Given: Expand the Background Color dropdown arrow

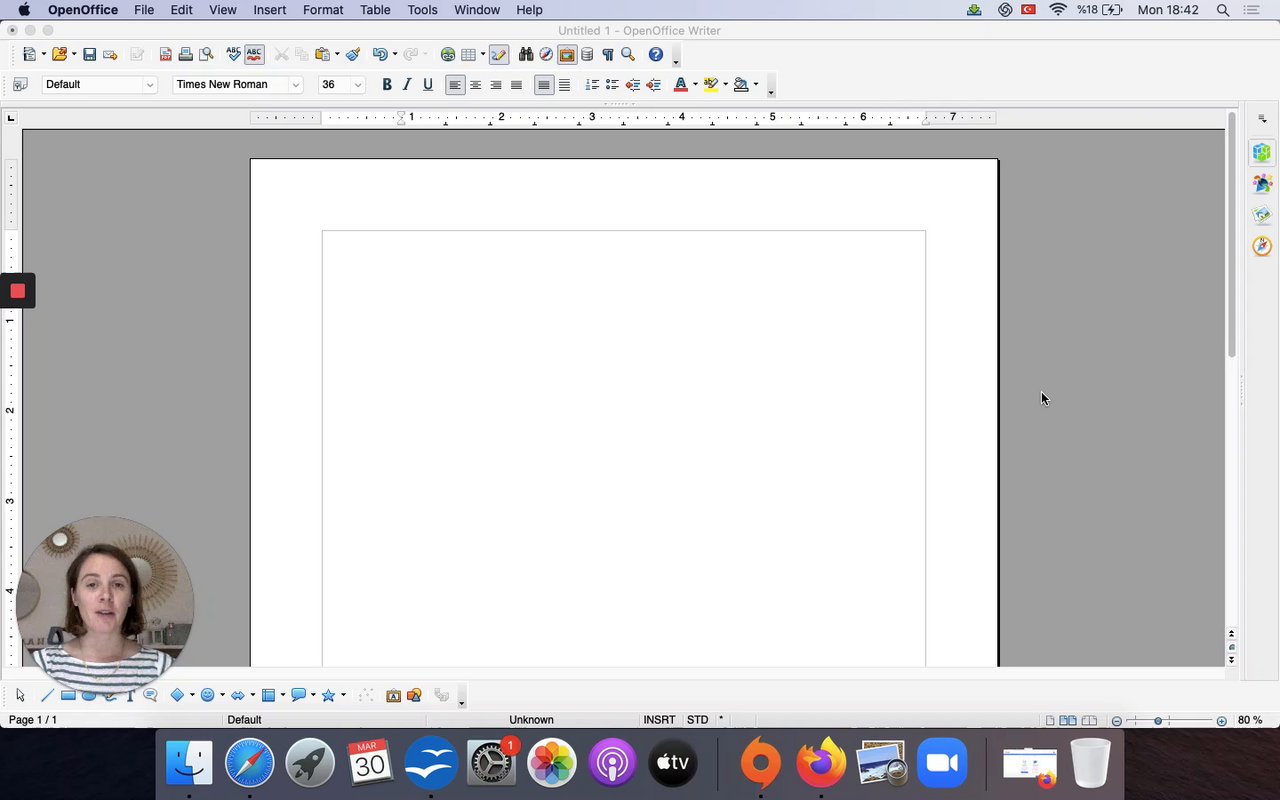Looking at the screenshot, I should [x=756, y=85].
